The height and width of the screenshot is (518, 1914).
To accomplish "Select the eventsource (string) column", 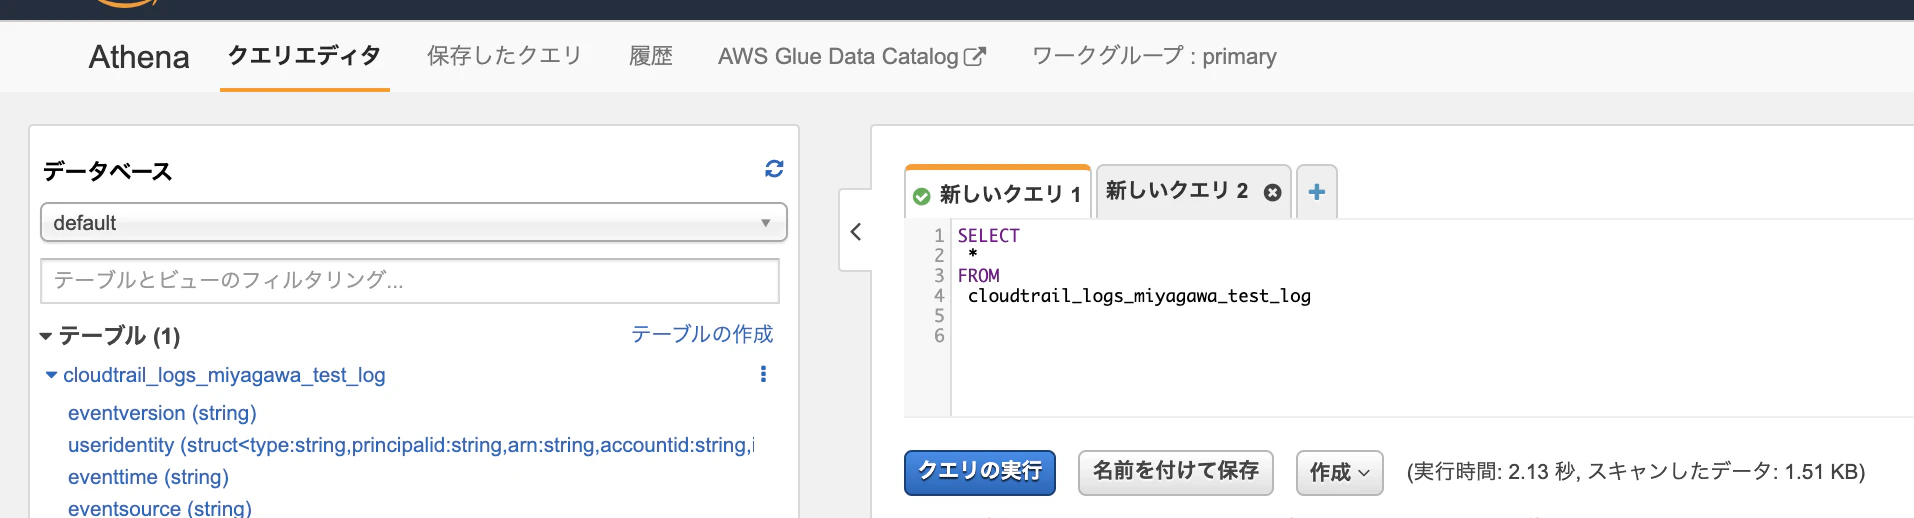I will [x=160, y=508].
